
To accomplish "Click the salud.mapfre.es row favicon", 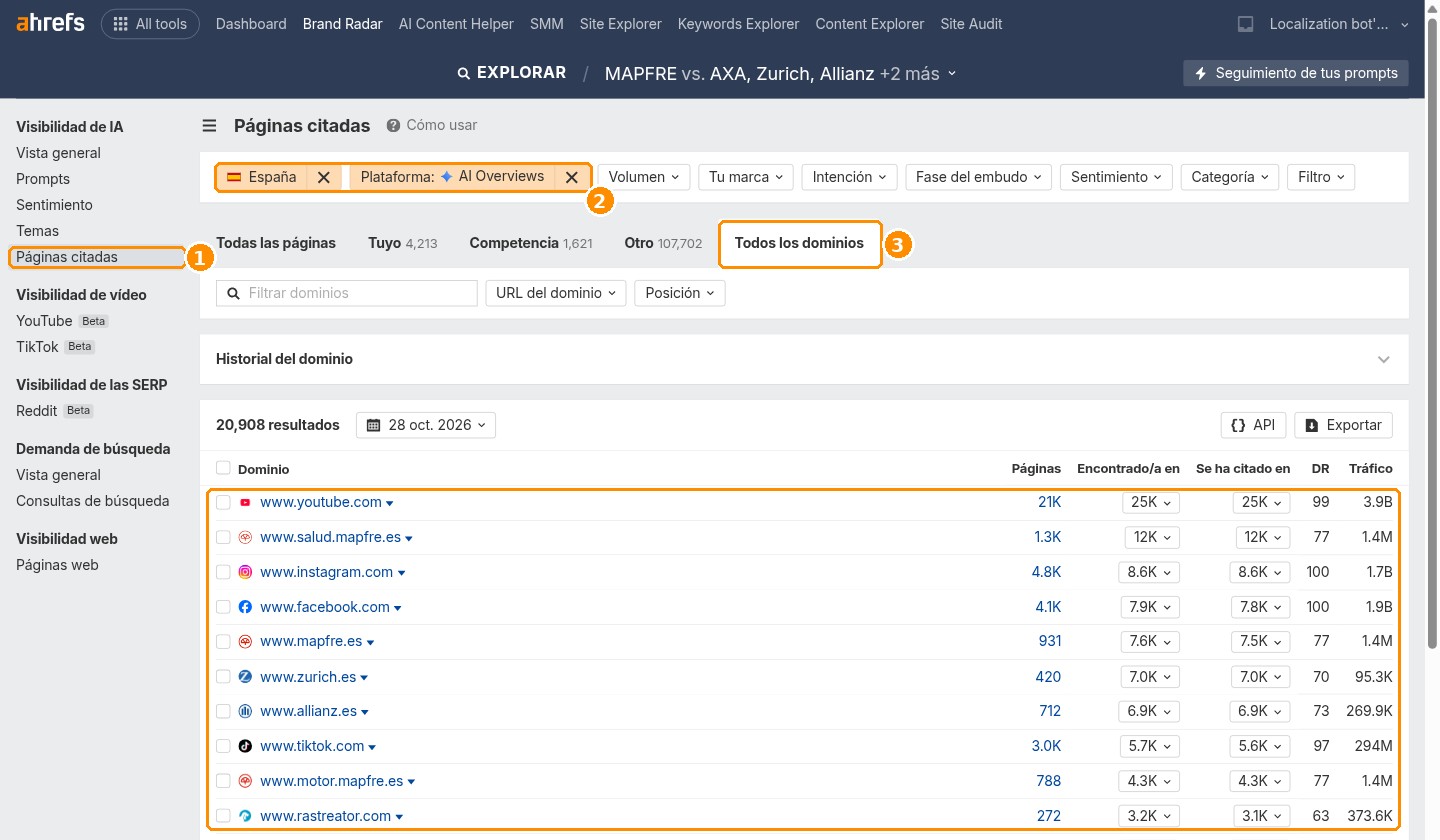I will click(x=245, y=537).
